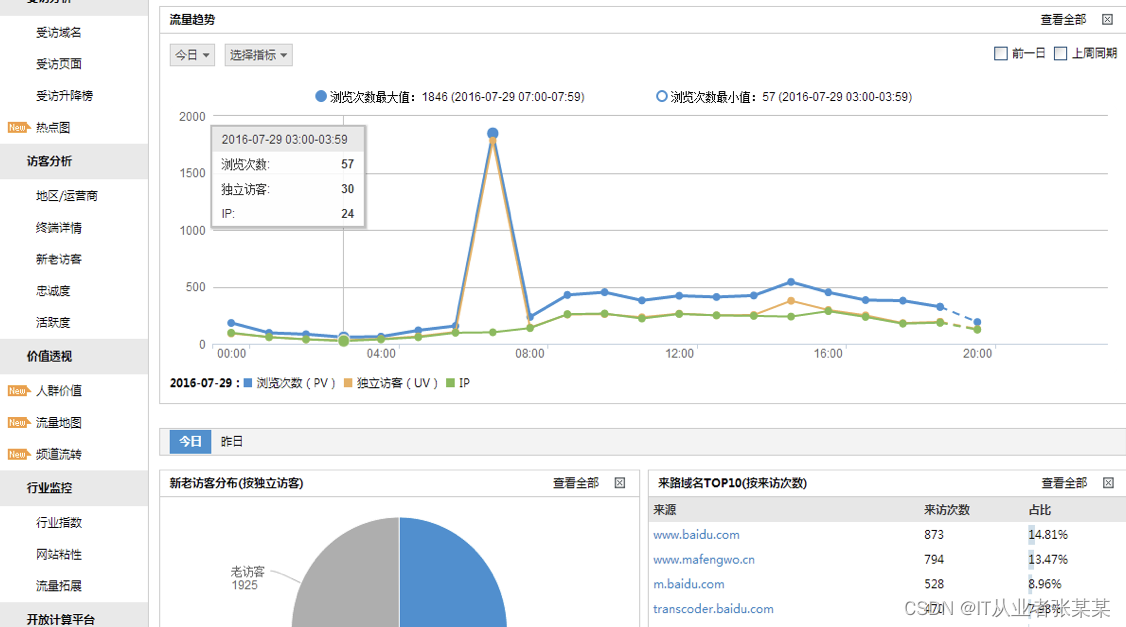
Task: Click 查看全部 in the 流量趋势 header
Action: (1063, 19)
